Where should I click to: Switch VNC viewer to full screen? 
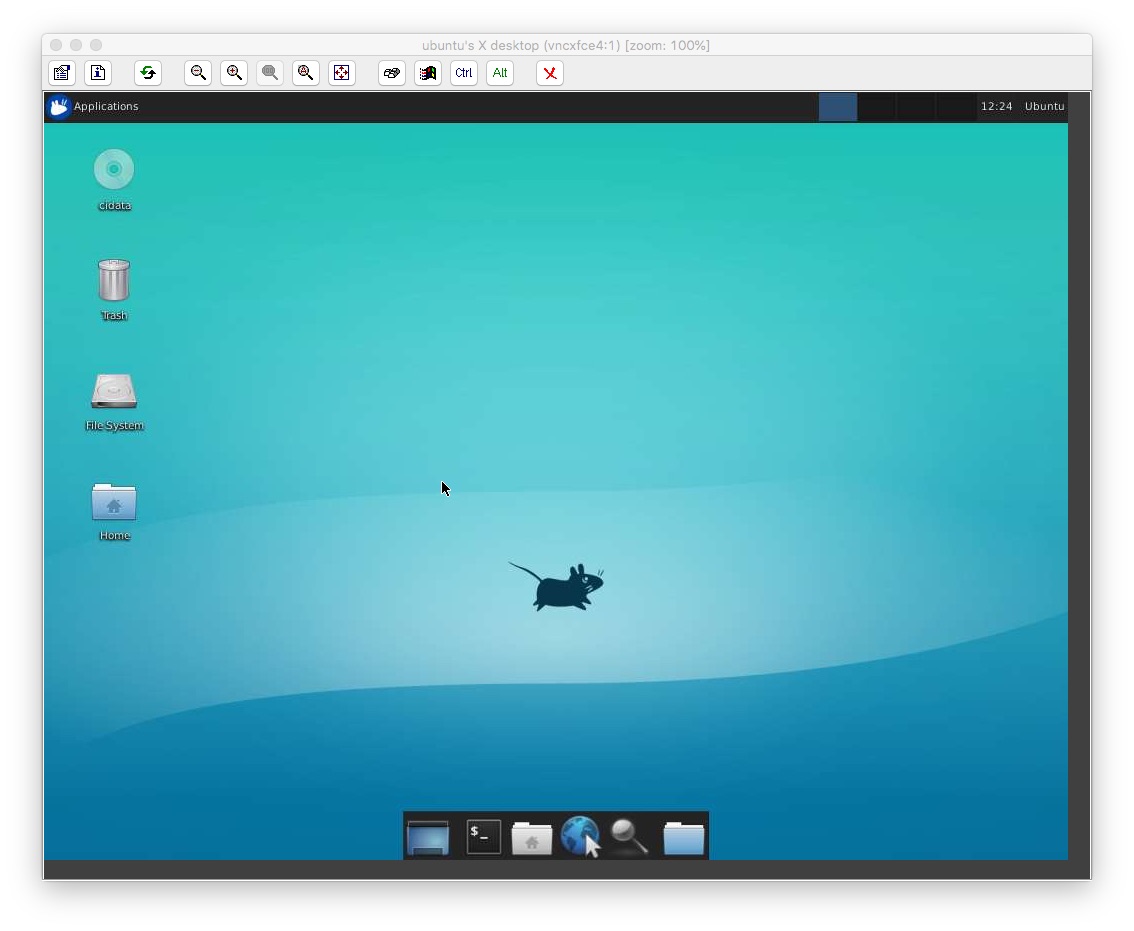point(342,73)
